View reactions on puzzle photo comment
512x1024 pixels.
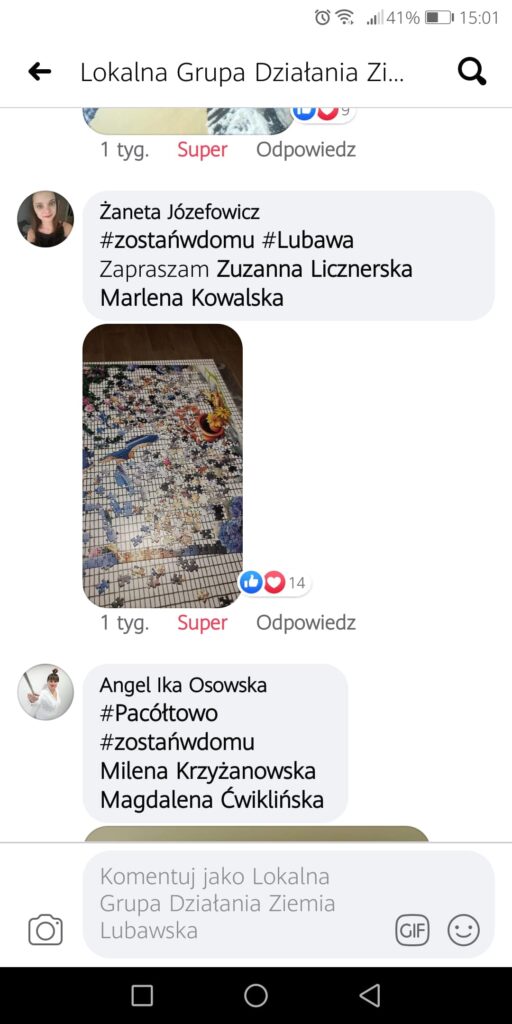point(274,583)
